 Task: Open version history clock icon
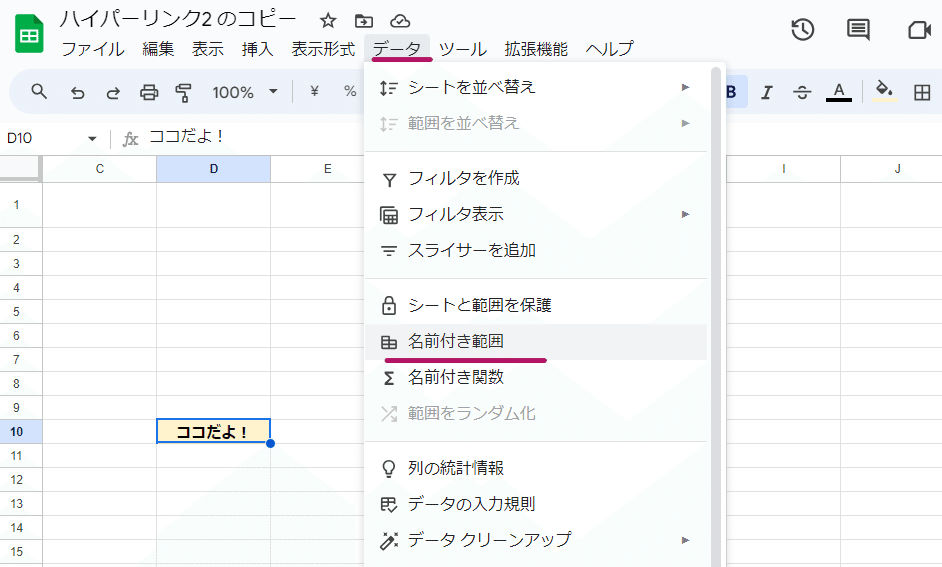pos(803,29)
